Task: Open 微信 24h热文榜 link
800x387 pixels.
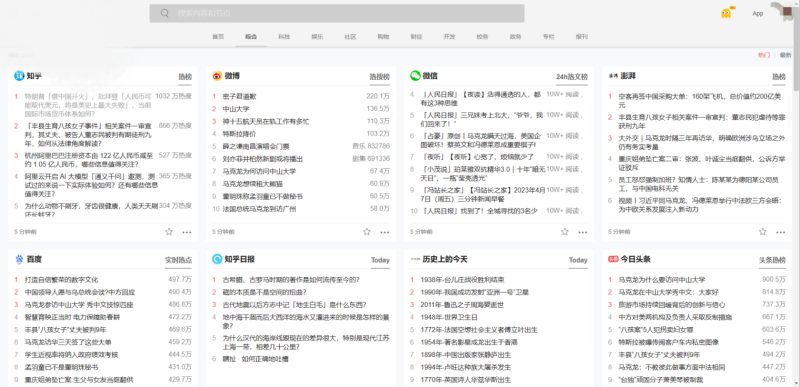Action: [572, 77]
